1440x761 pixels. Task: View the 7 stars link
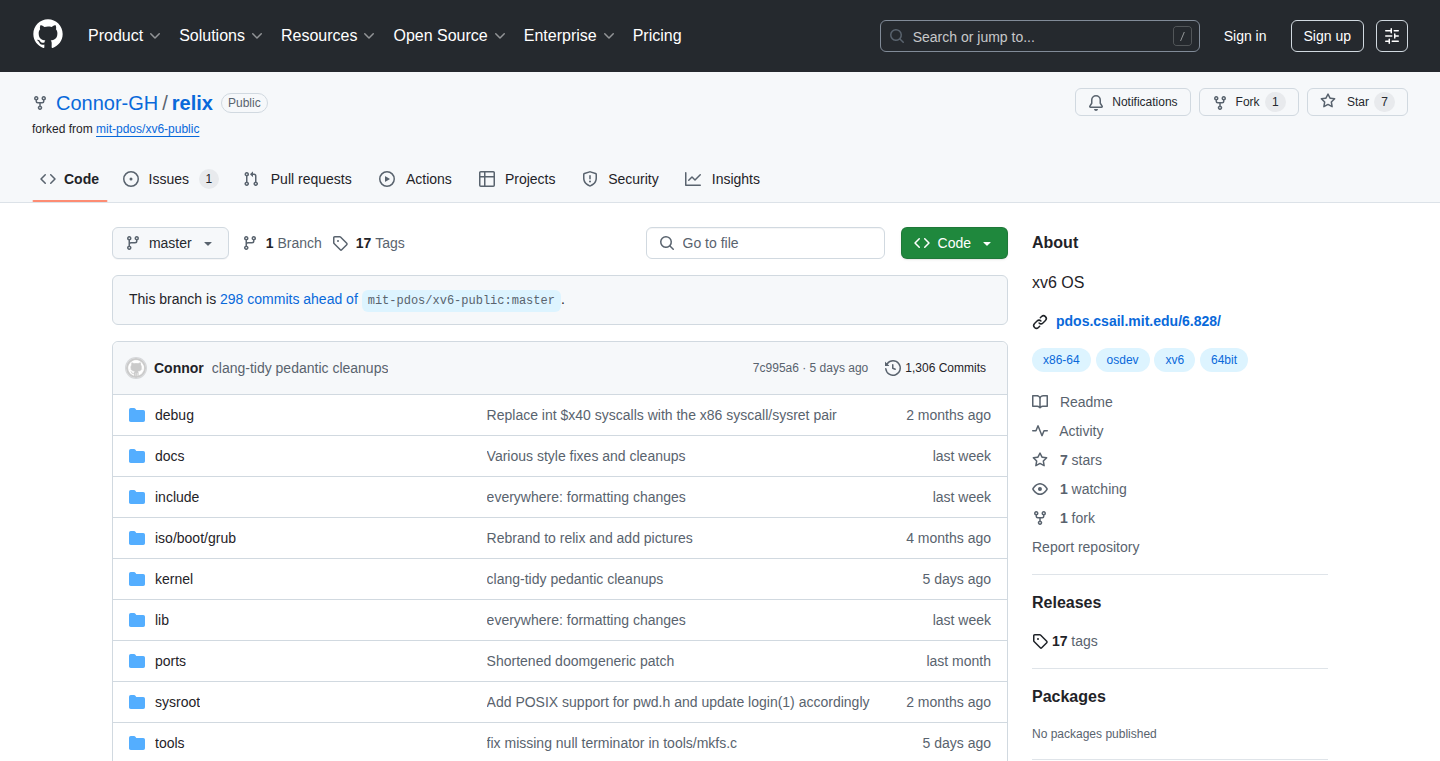tap(1068, 460)
